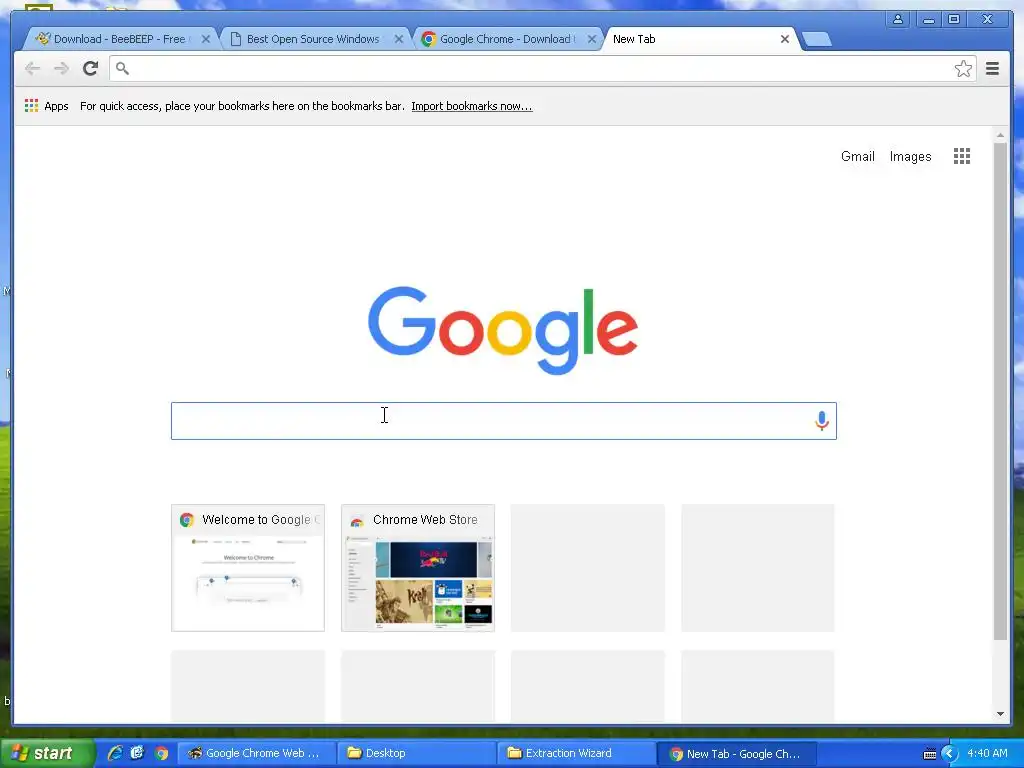Focus the Chrome address bar
The width and height of the screenshot is (1024, 768).
542,69
